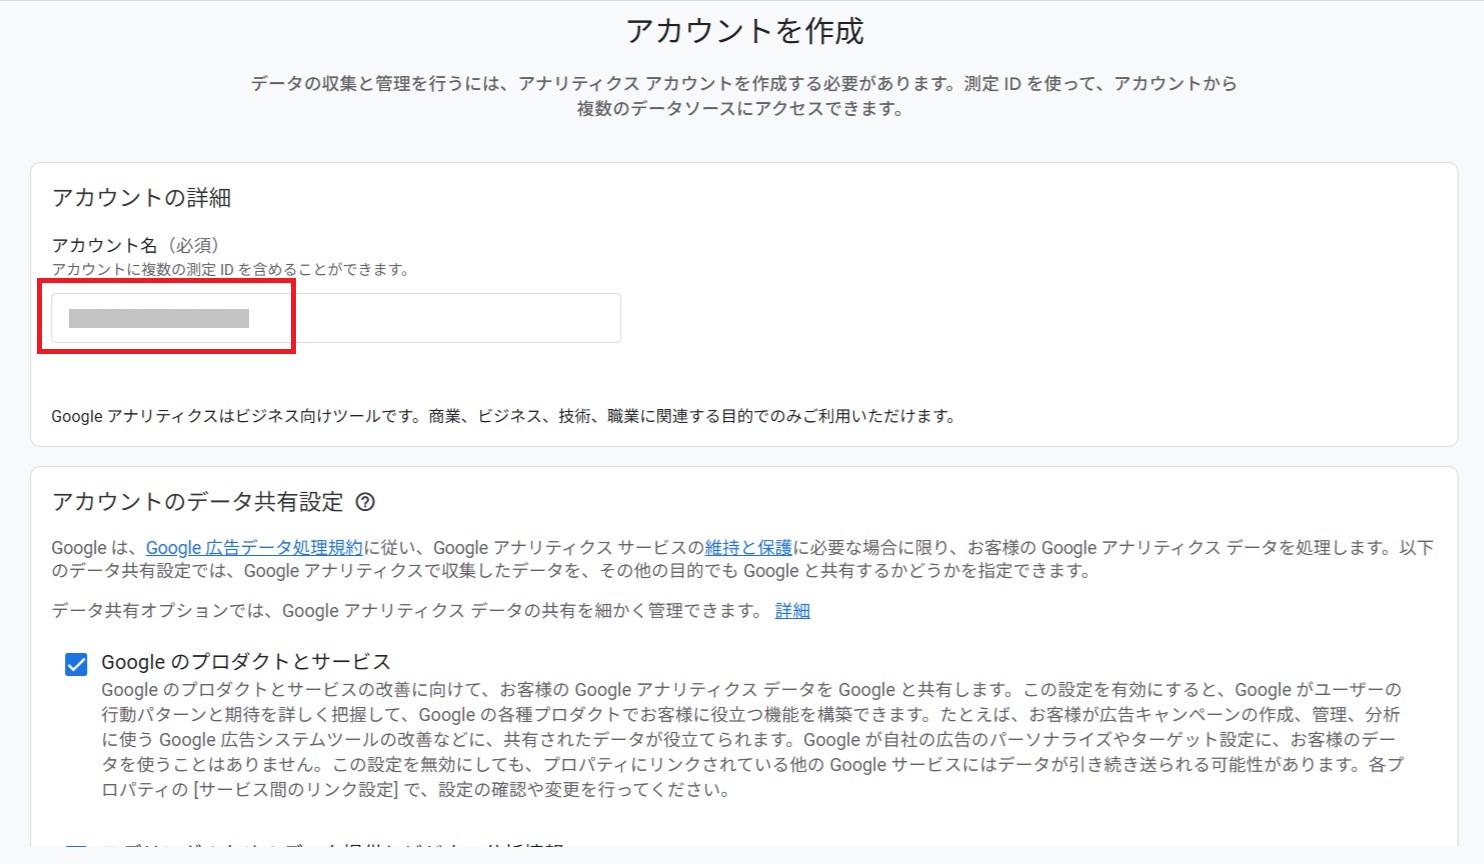This screenshot has width=1484, height=864.
Task: Click the アカウント名（必須）field label
Action: (135, 245)
